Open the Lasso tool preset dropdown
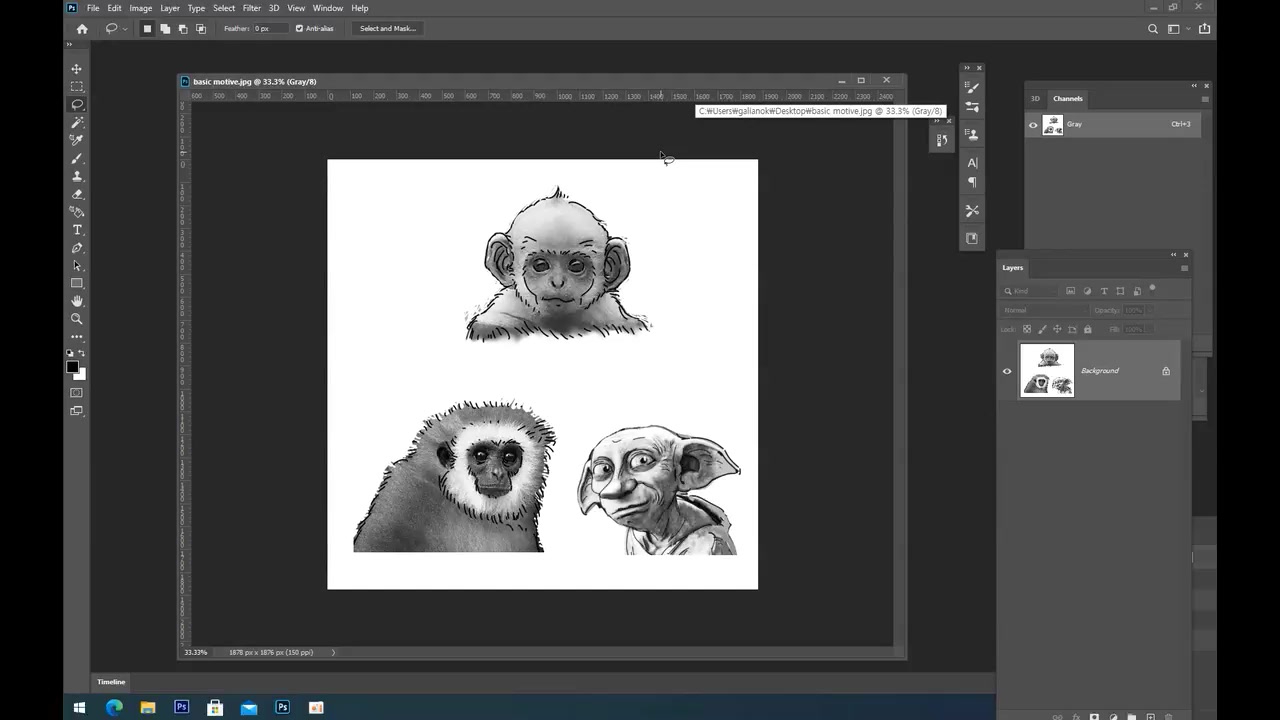The width and height of the screenshot is (1280, 720). click(x=124, y=29)
